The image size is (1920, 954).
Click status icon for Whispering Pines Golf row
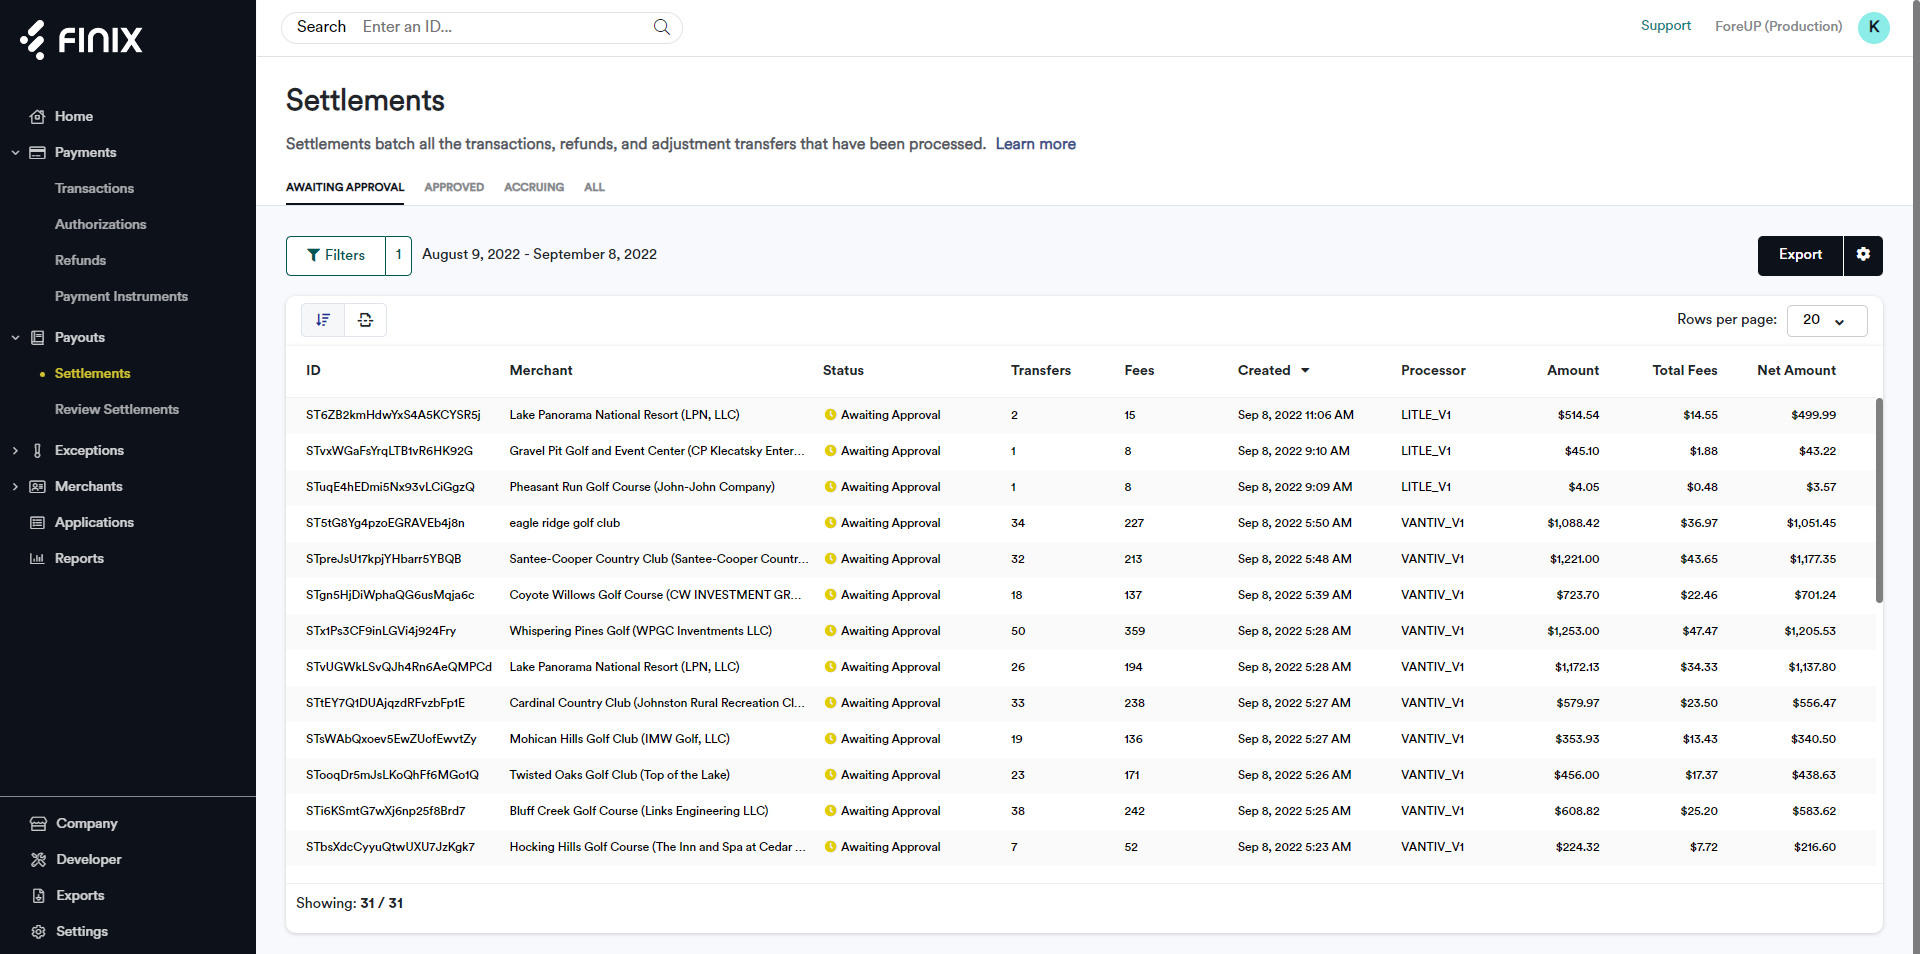coord(830,631)
